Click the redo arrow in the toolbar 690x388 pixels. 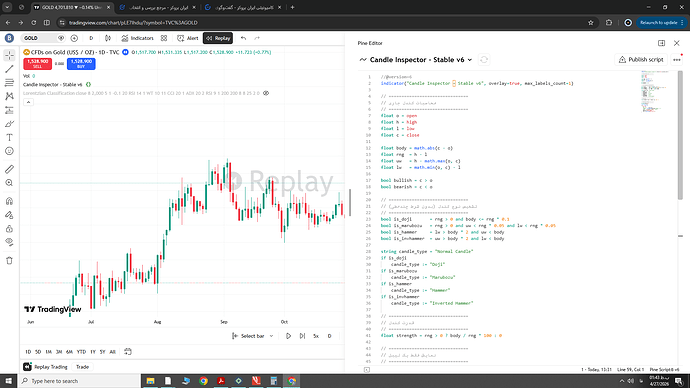[257, 38]
